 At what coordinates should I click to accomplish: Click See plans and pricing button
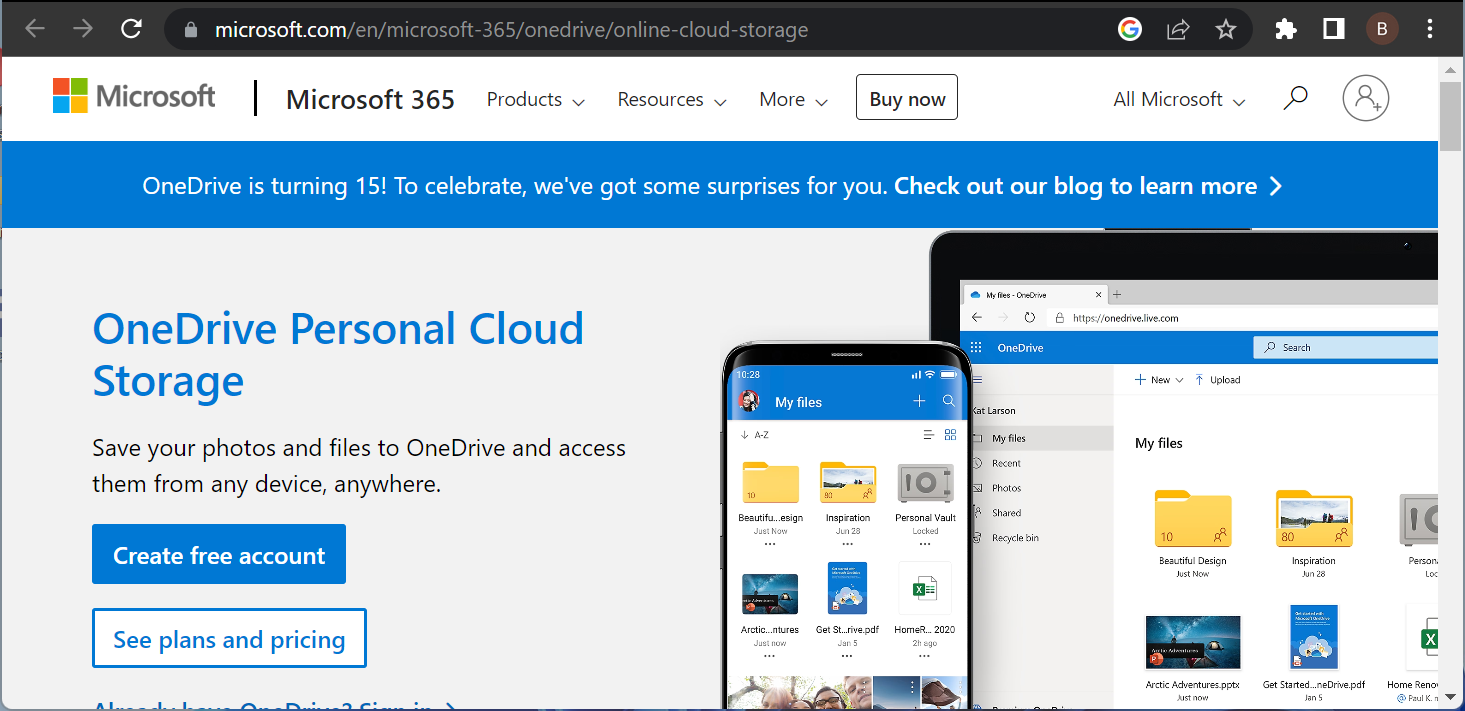pos(229,638)
